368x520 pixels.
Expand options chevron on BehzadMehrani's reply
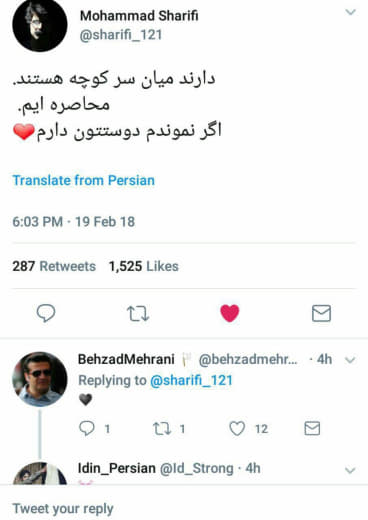tap(350, 360)
